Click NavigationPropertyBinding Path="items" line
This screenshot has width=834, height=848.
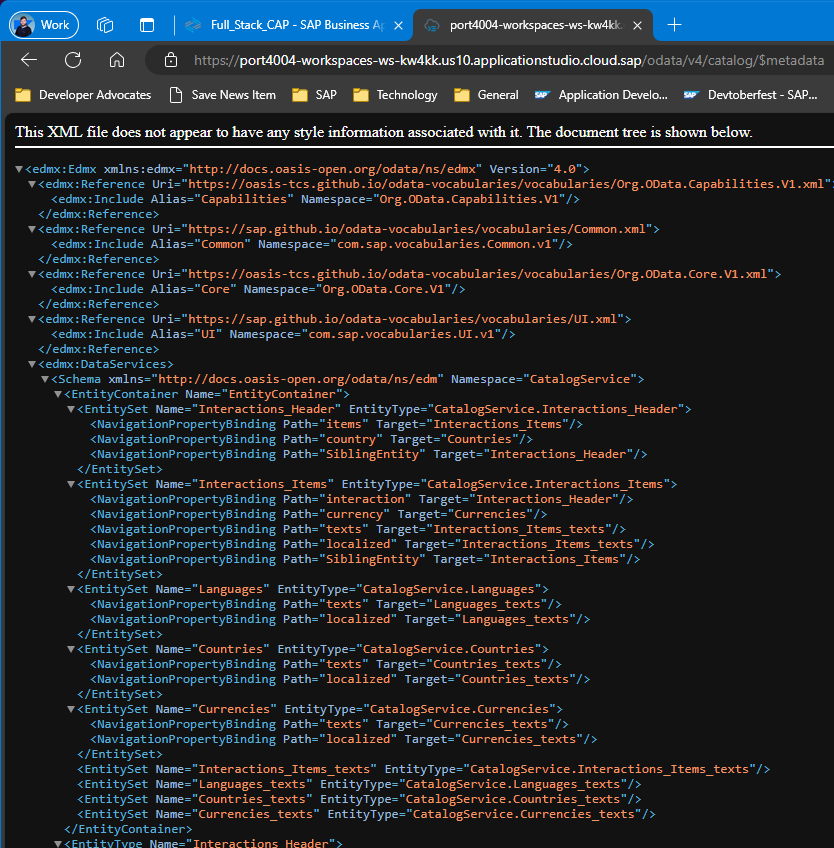click(x=336, y=424)
